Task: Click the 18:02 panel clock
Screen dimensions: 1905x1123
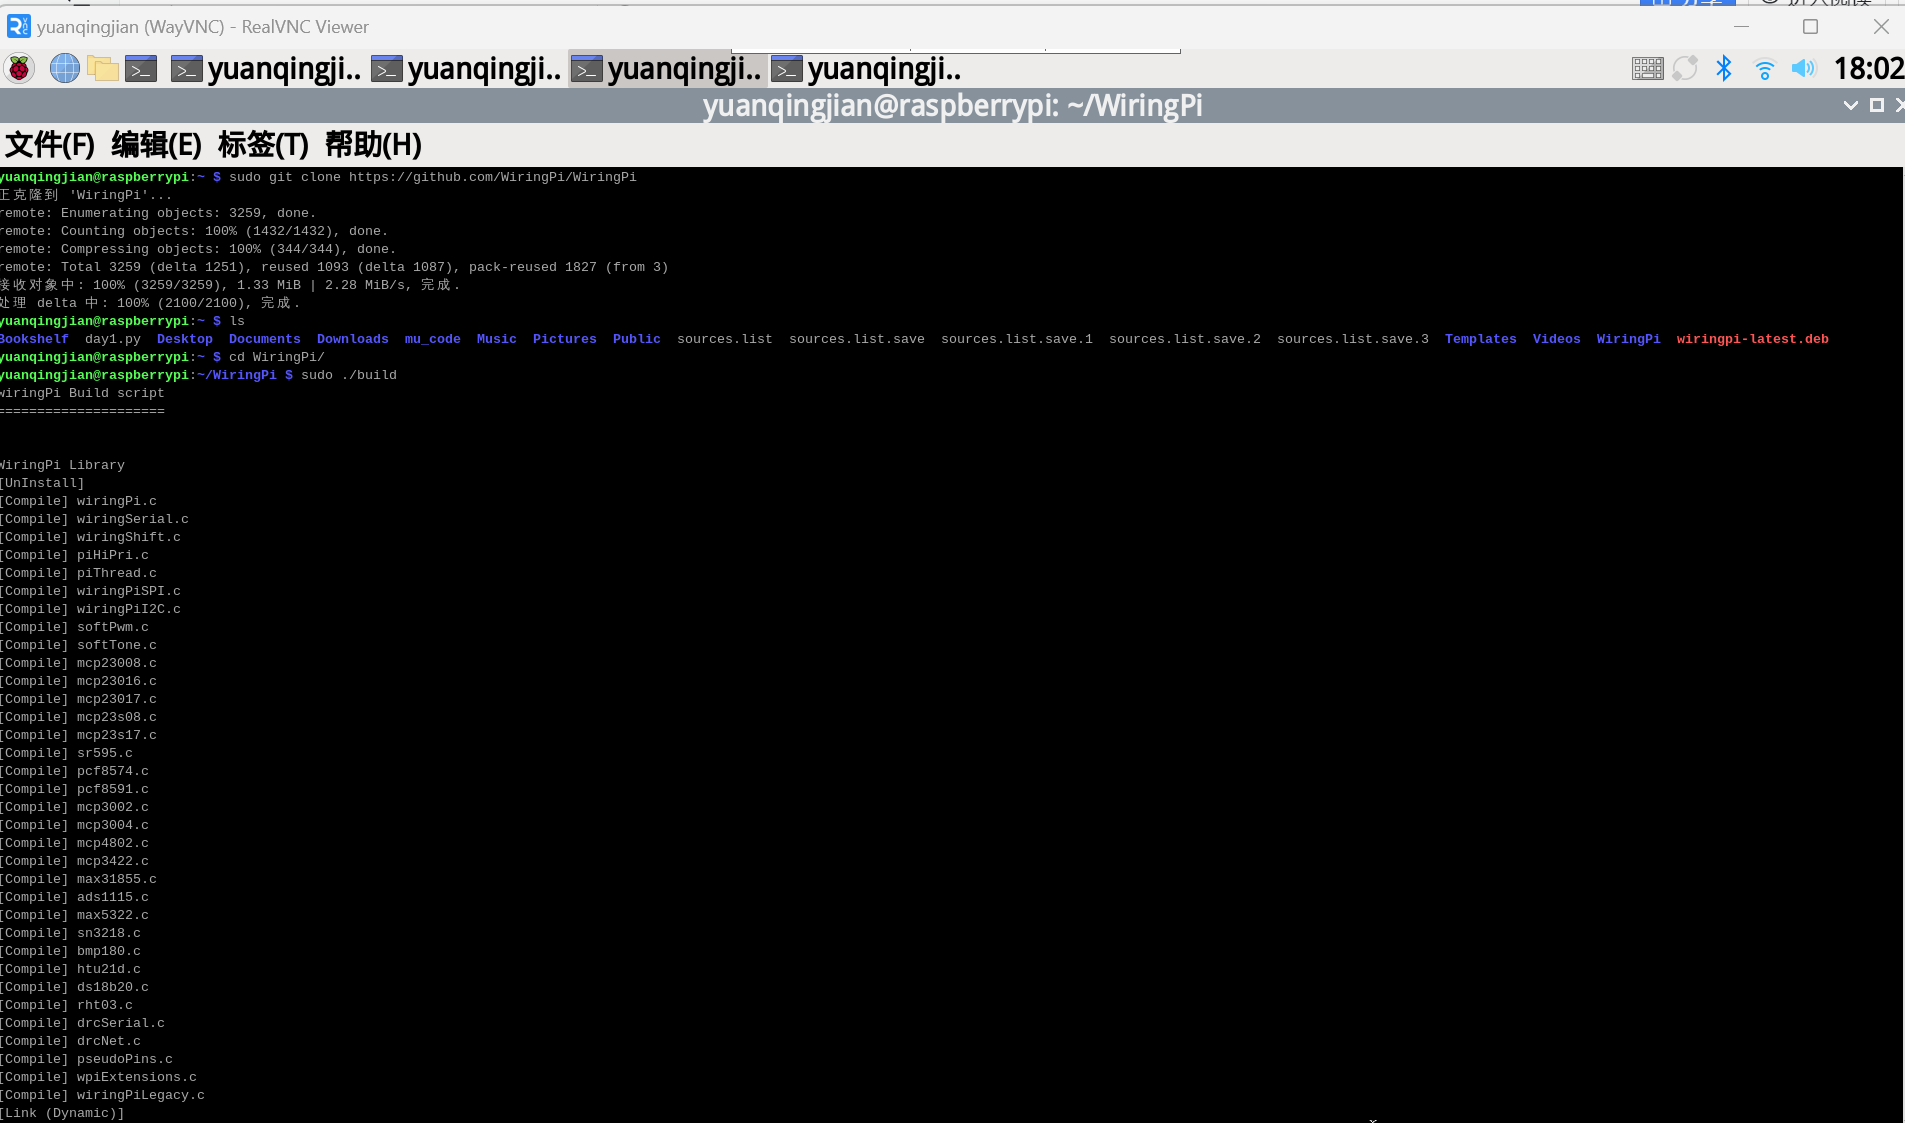Action: pyautogui.click(x=1868, y=68)
